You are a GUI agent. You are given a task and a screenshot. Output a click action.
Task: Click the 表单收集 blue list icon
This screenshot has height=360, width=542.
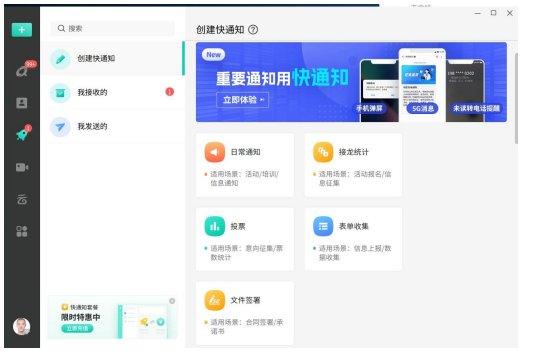pos(323,226)
